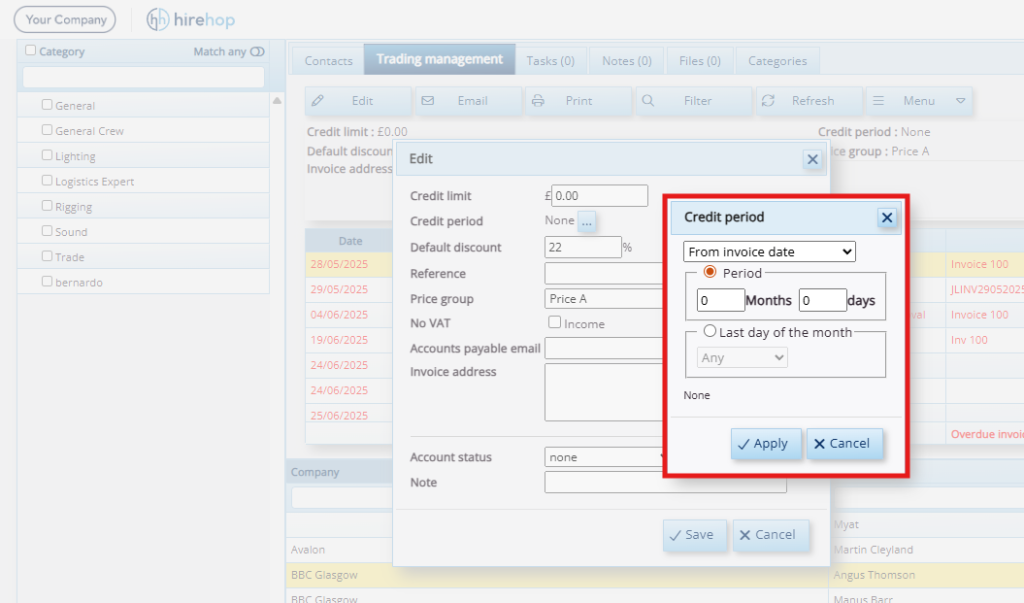
Task: Click the Refresh arrows icon
Action: pos(768,101)
